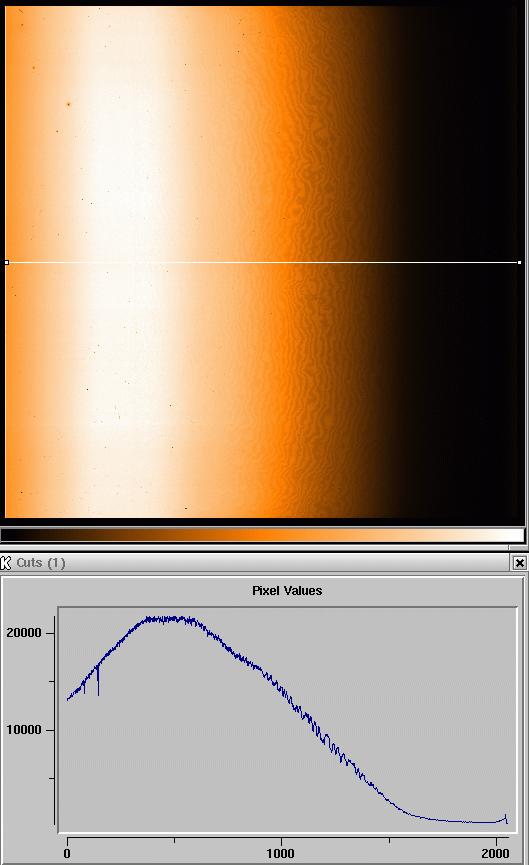Click the orange middle of the colorbar
529x865 pixels.
tap(263, 535)
